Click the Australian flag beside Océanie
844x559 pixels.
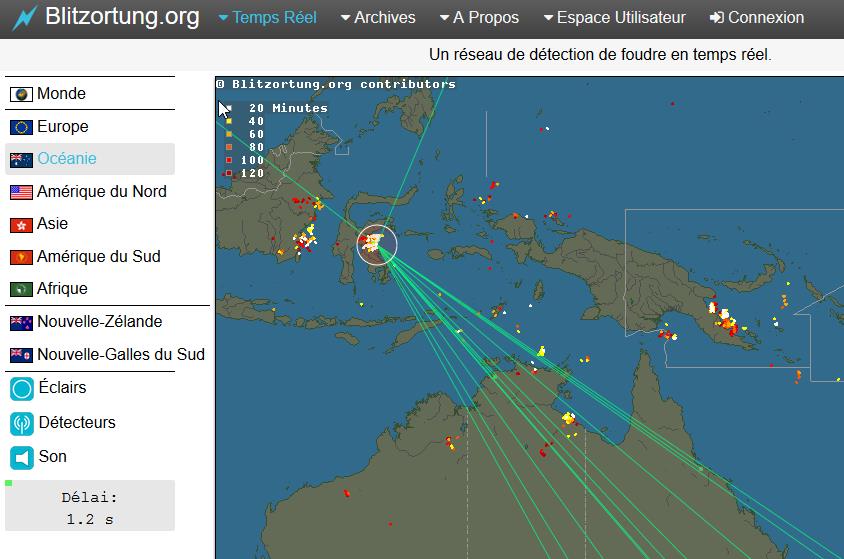tap(22, 160)
